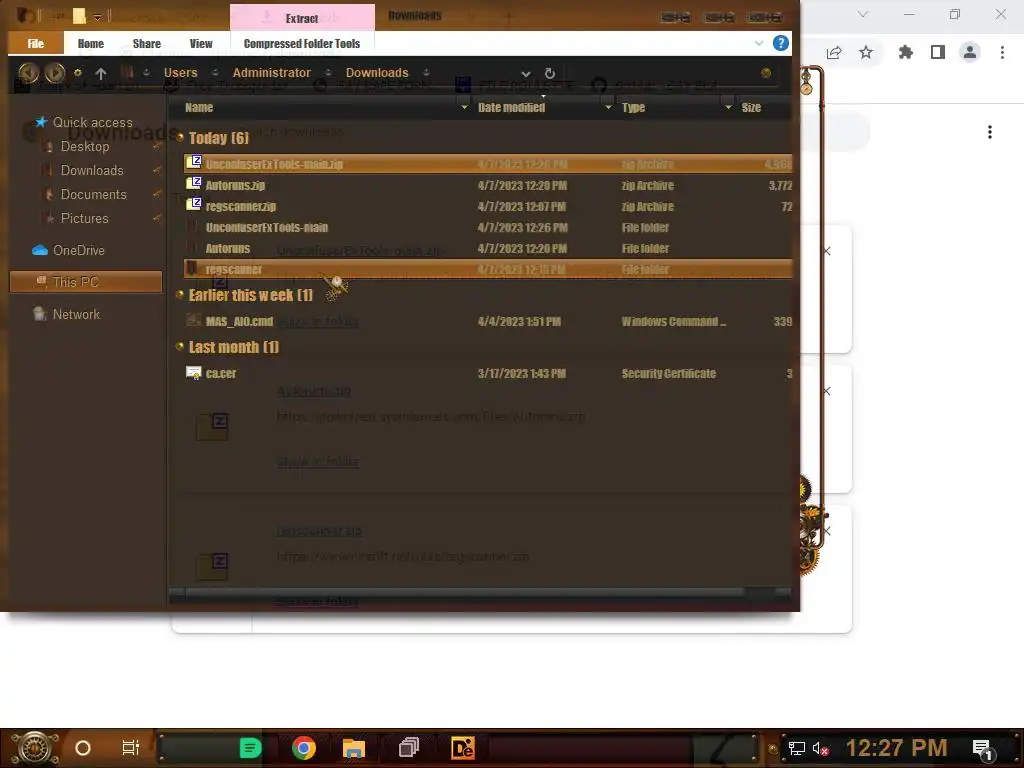The image size is (1024, 768).
Task: Sort files by Name column header
Action: point(199,107)
